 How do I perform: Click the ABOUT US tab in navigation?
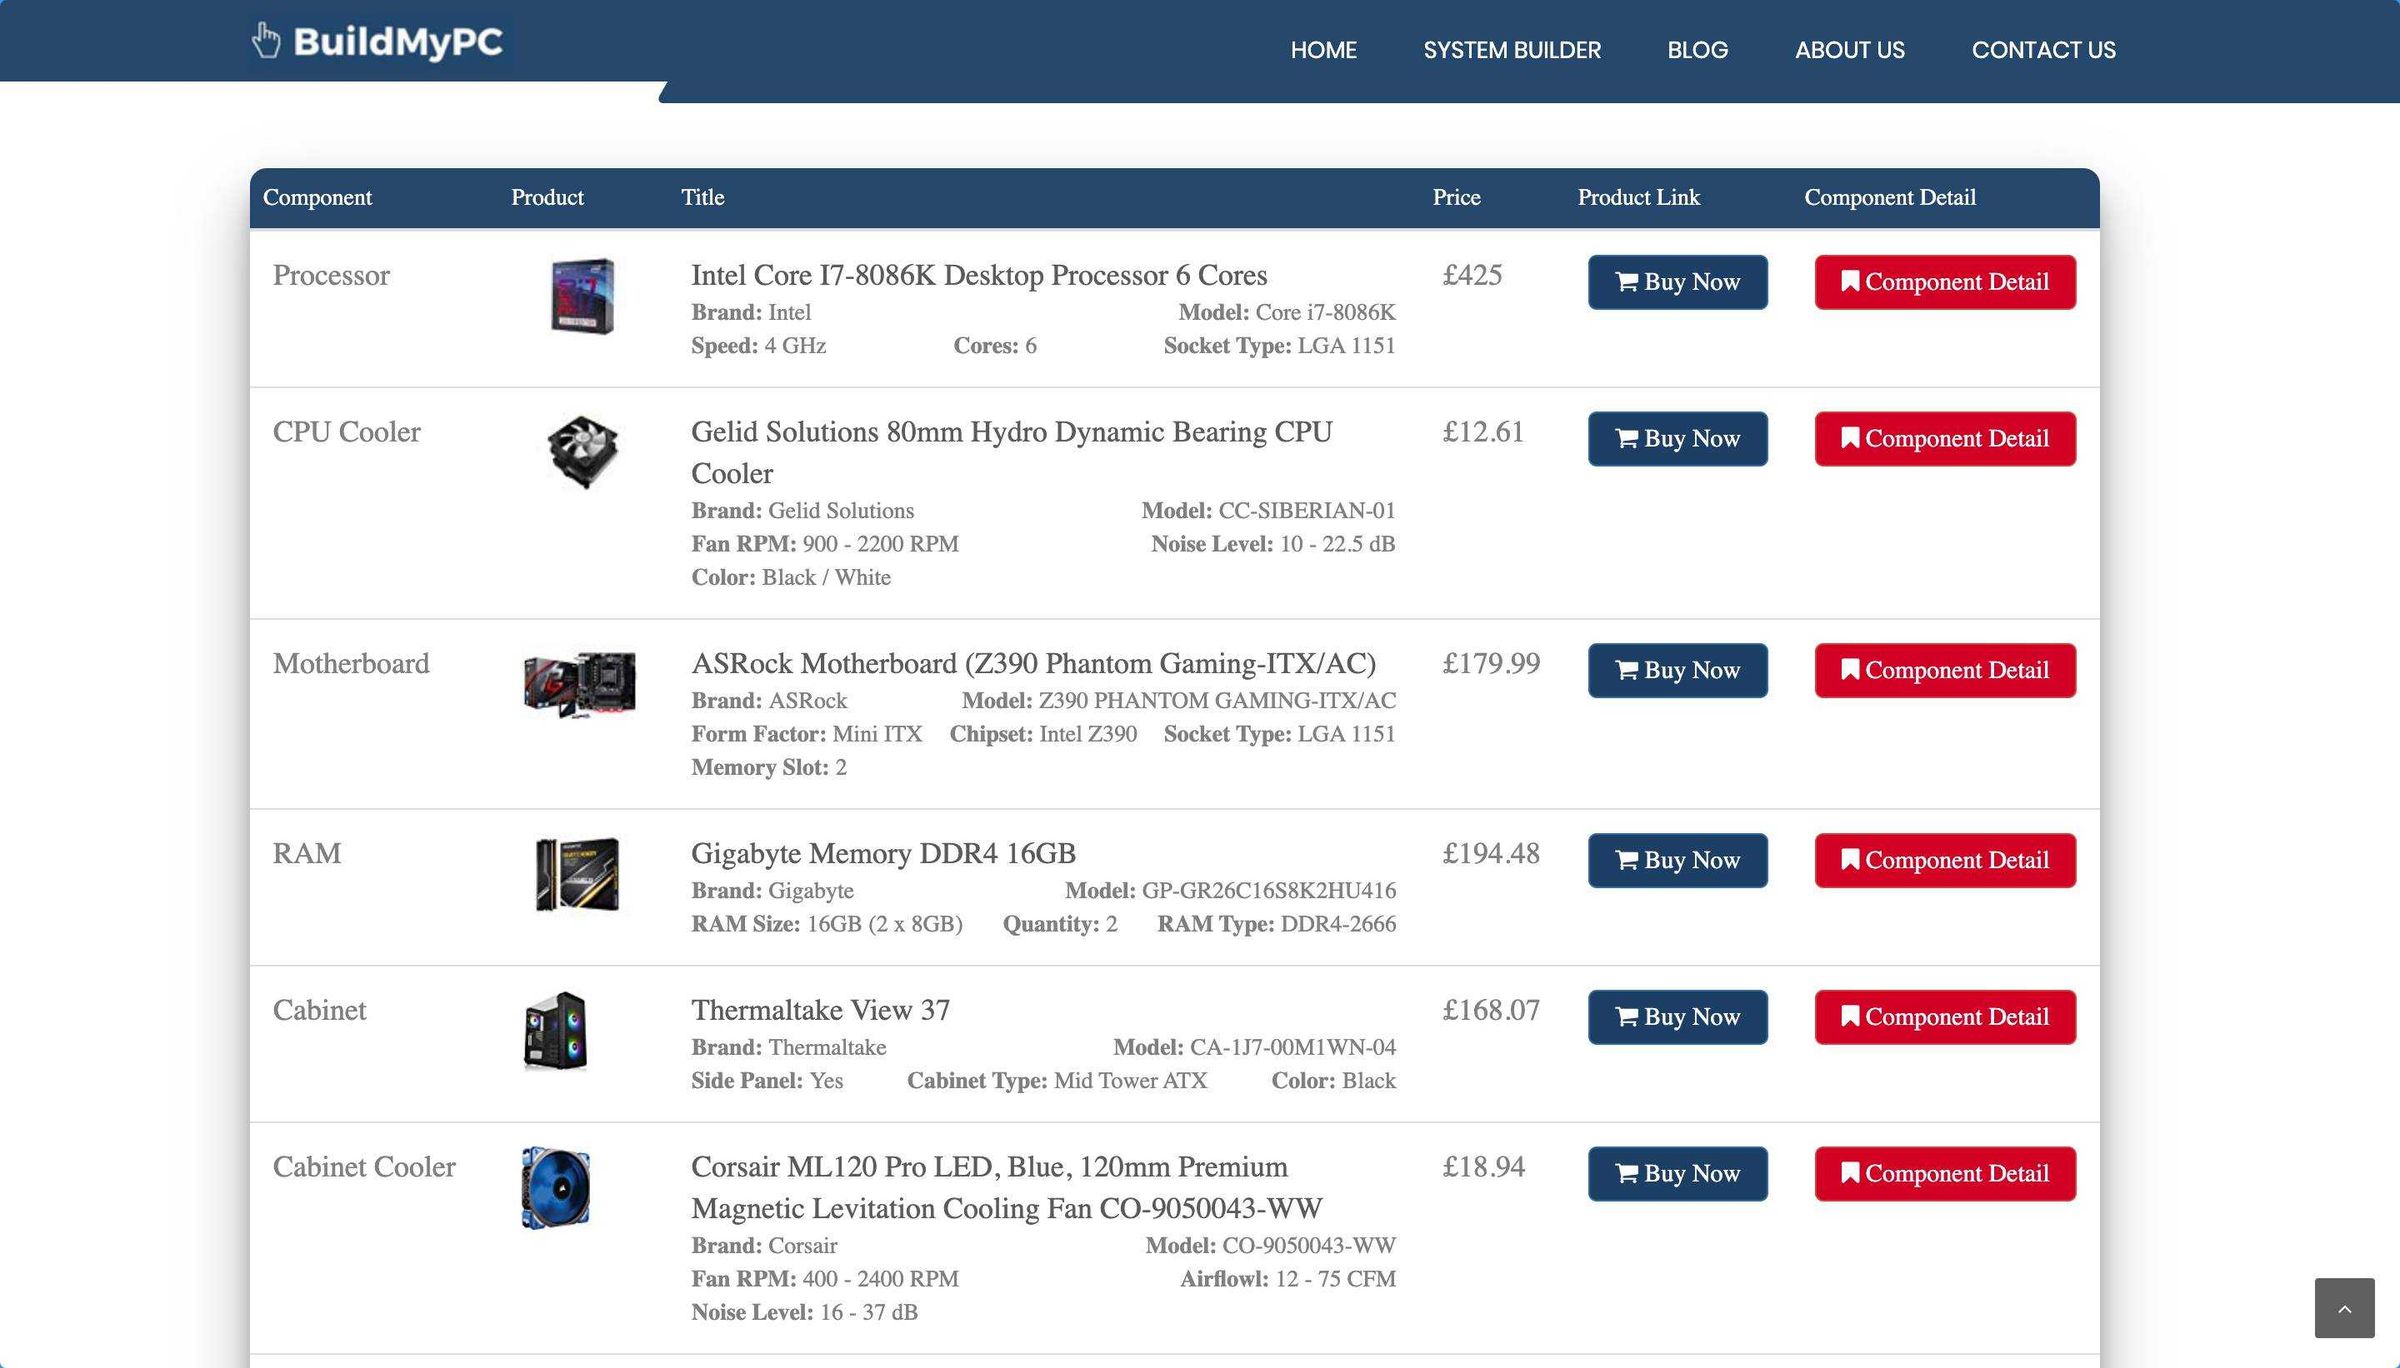(x=1849, y=49)
